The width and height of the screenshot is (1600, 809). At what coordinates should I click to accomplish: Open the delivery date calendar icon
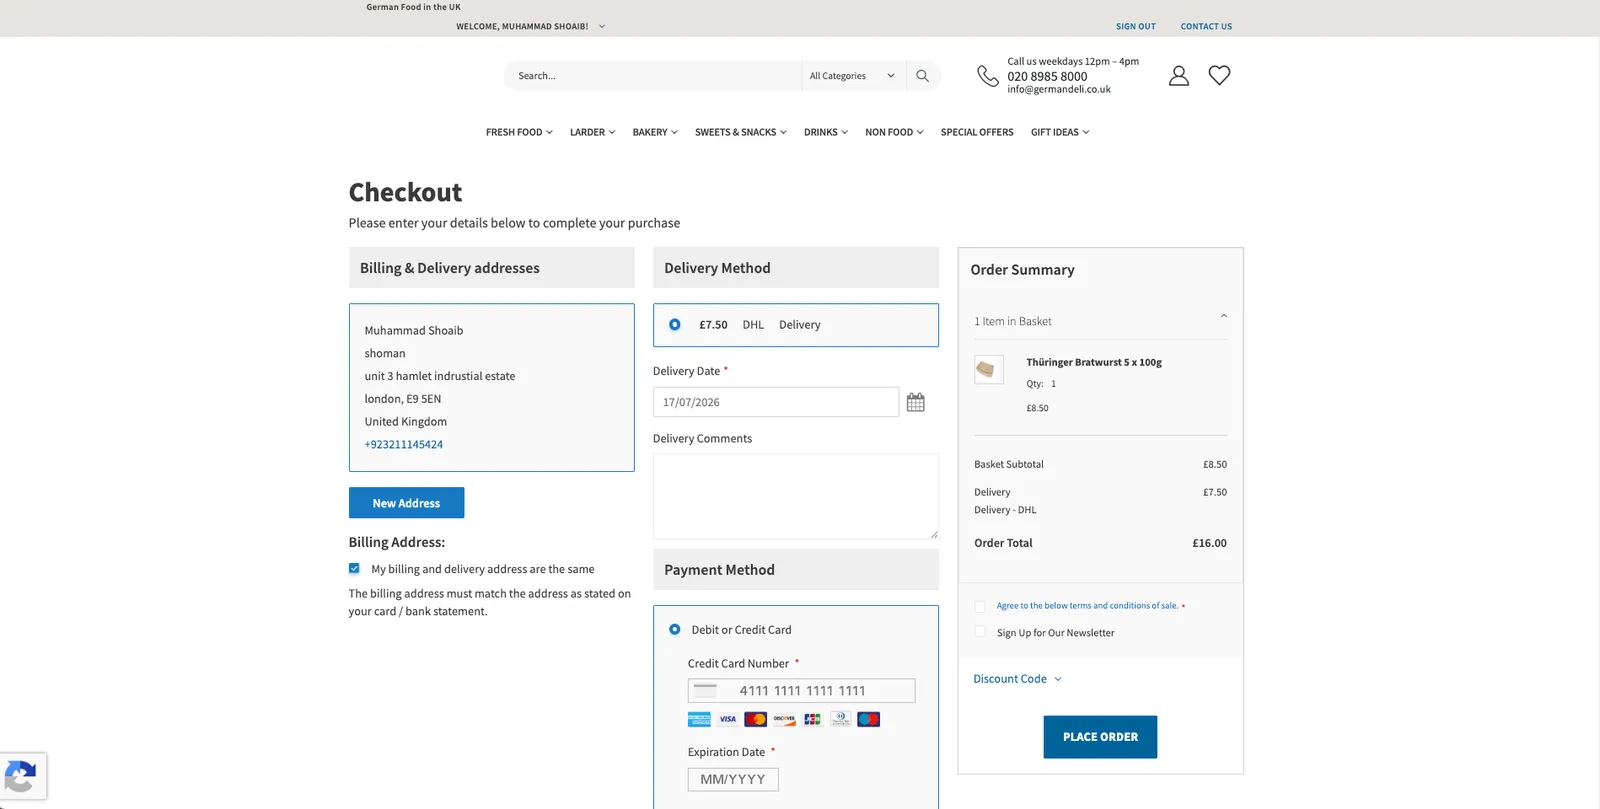pyautogui.click(x=915, y=402)
